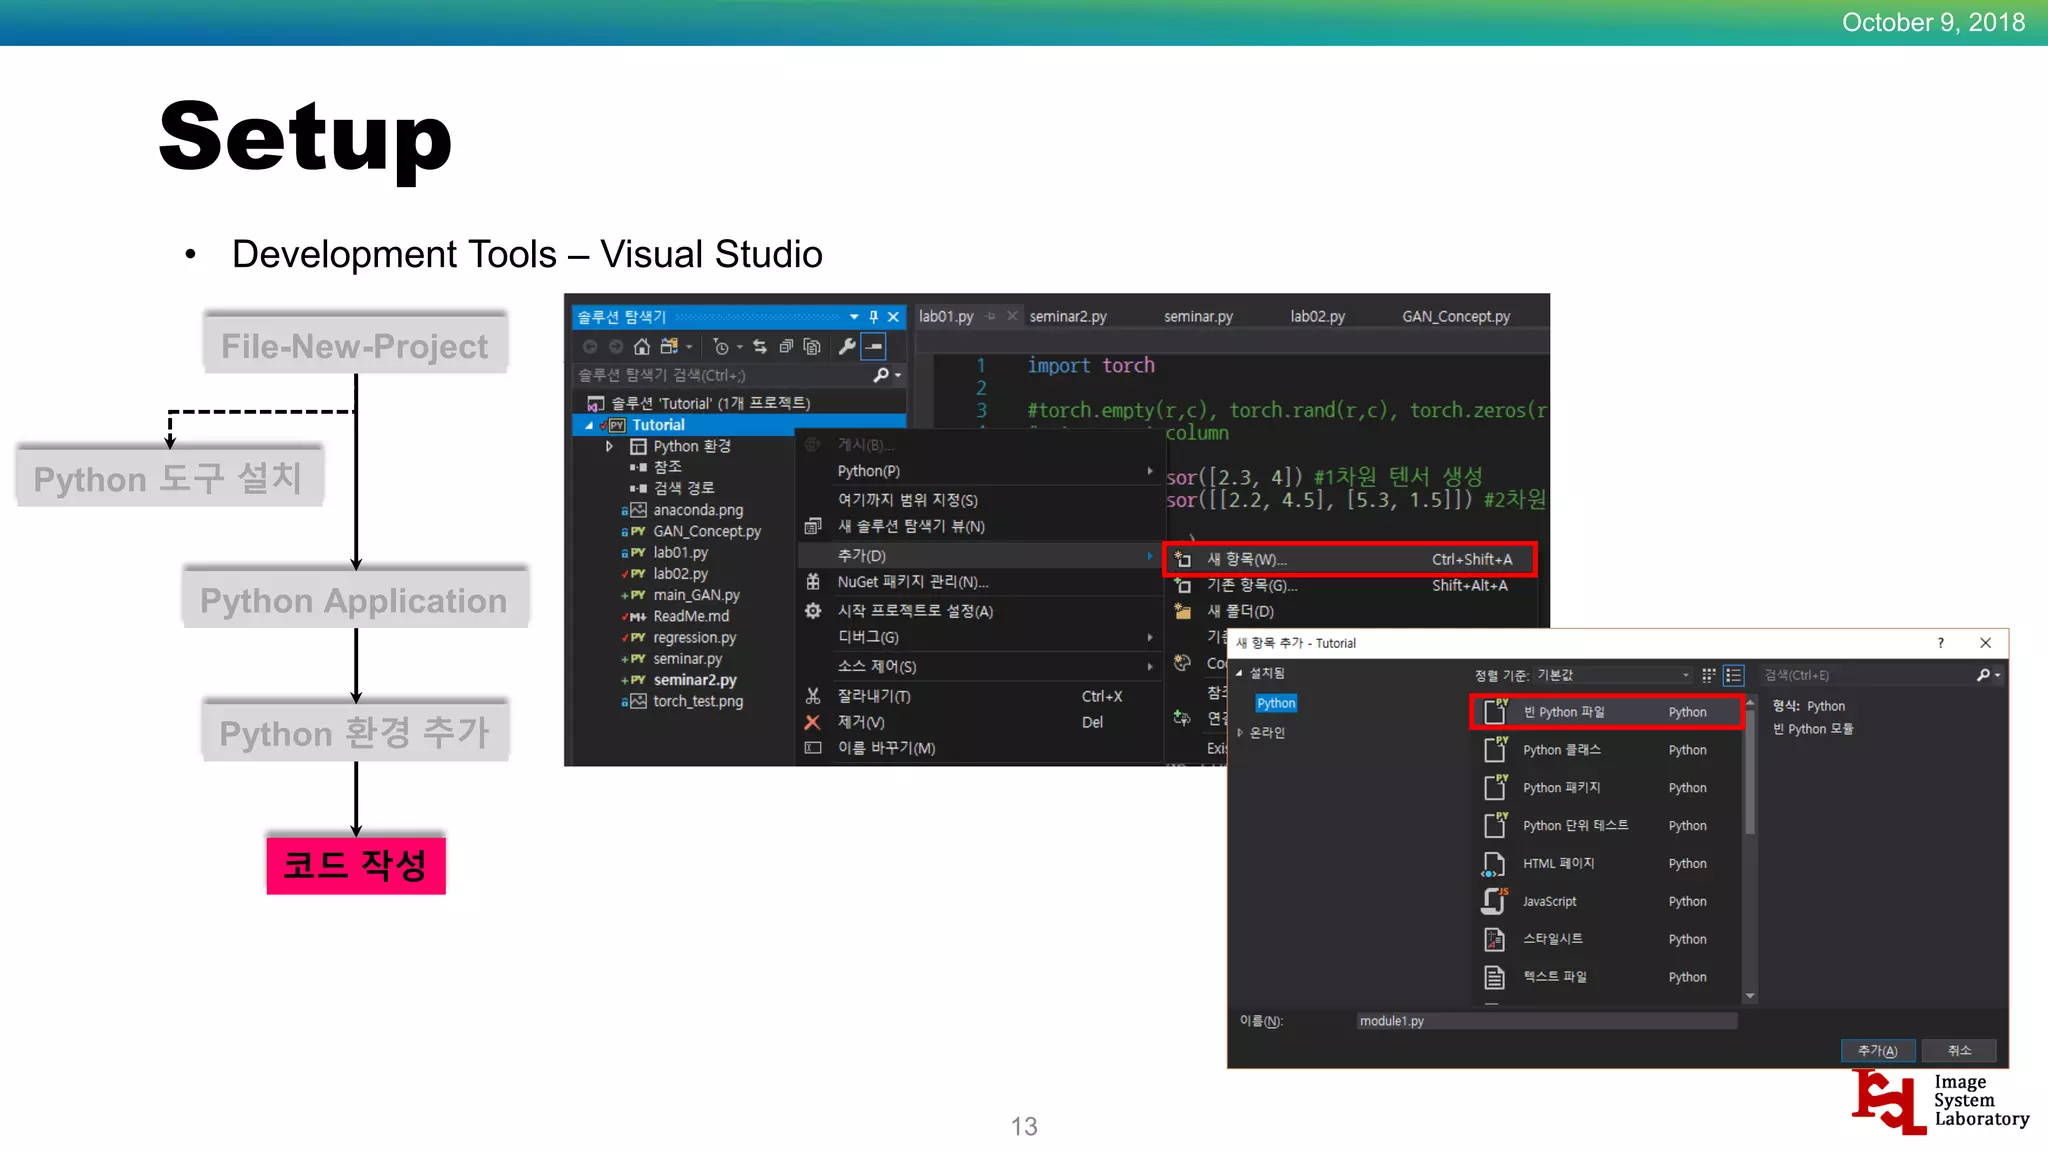Open the solution view switcher dropdown arrow

[x=689, y=347]
